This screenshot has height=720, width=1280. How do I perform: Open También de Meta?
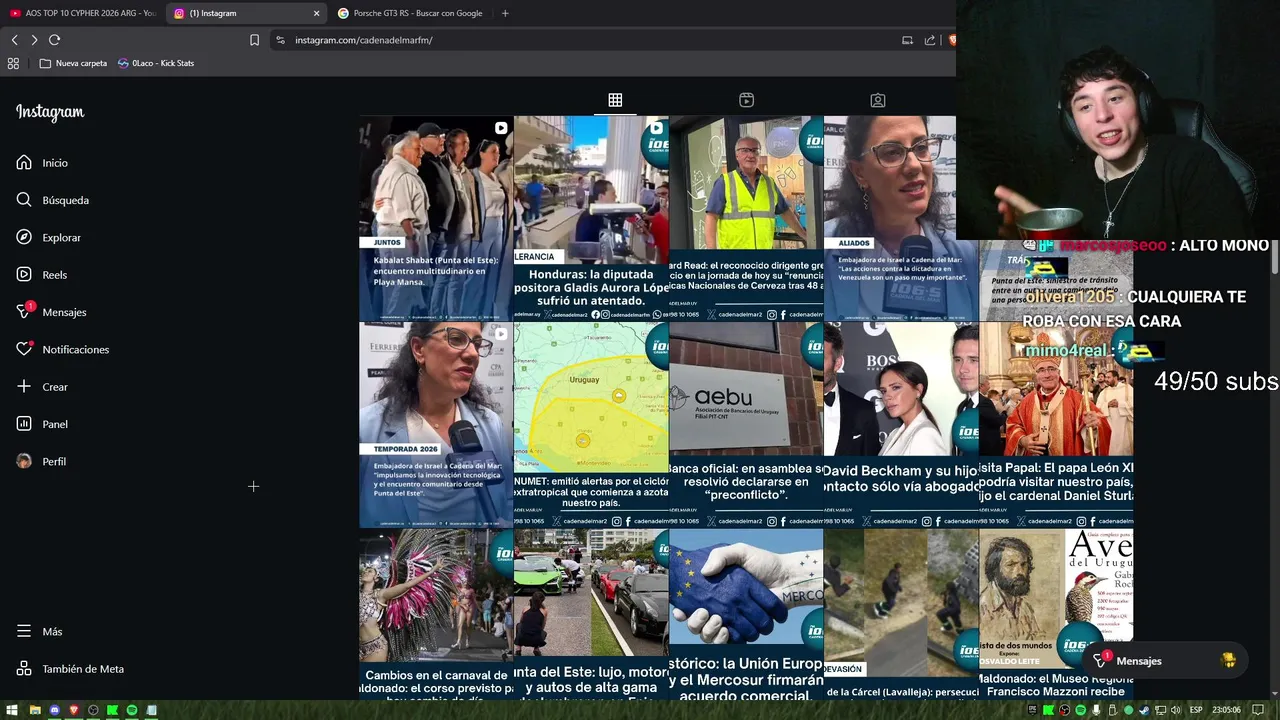pos(70,669)
